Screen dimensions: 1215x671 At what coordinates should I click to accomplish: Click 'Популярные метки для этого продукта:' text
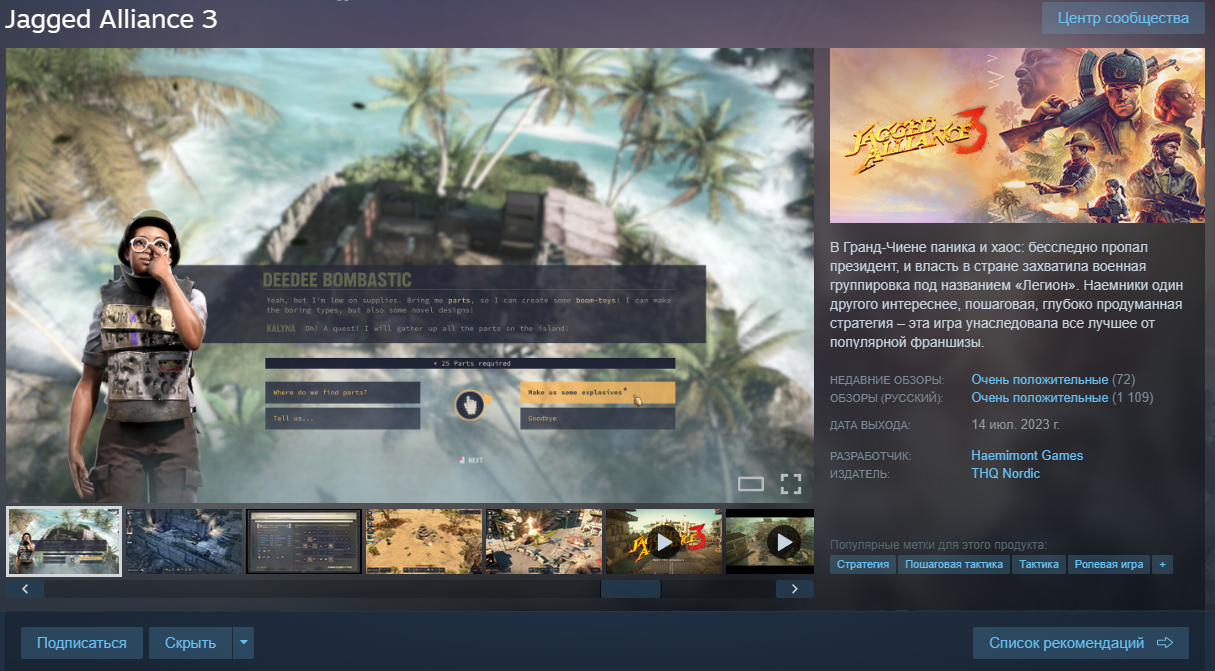(938, 545)
